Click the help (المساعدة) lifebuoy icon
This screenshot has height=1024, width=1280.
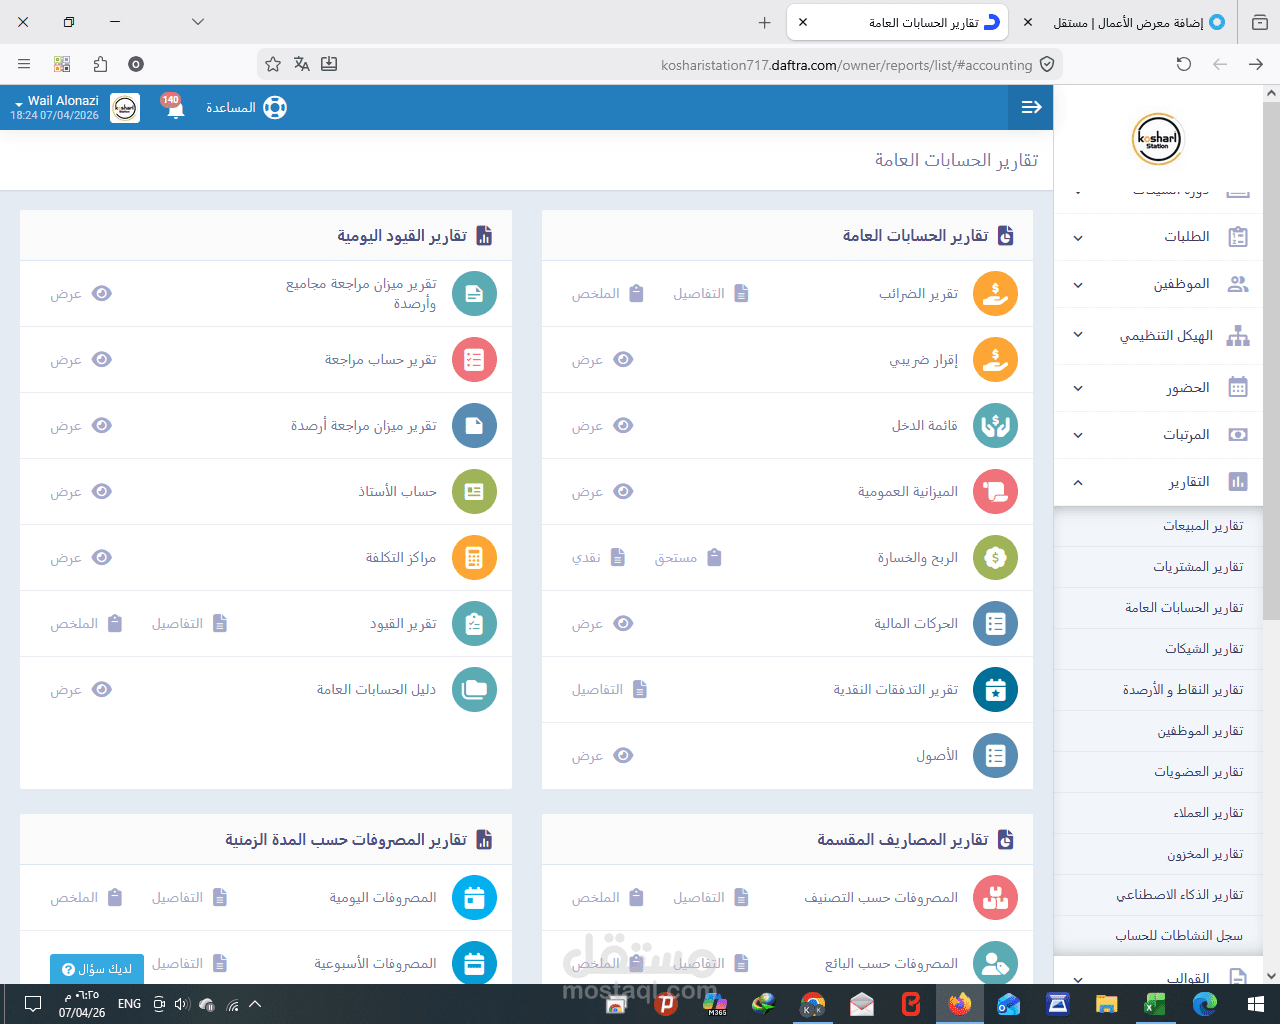tap(275, 107)
